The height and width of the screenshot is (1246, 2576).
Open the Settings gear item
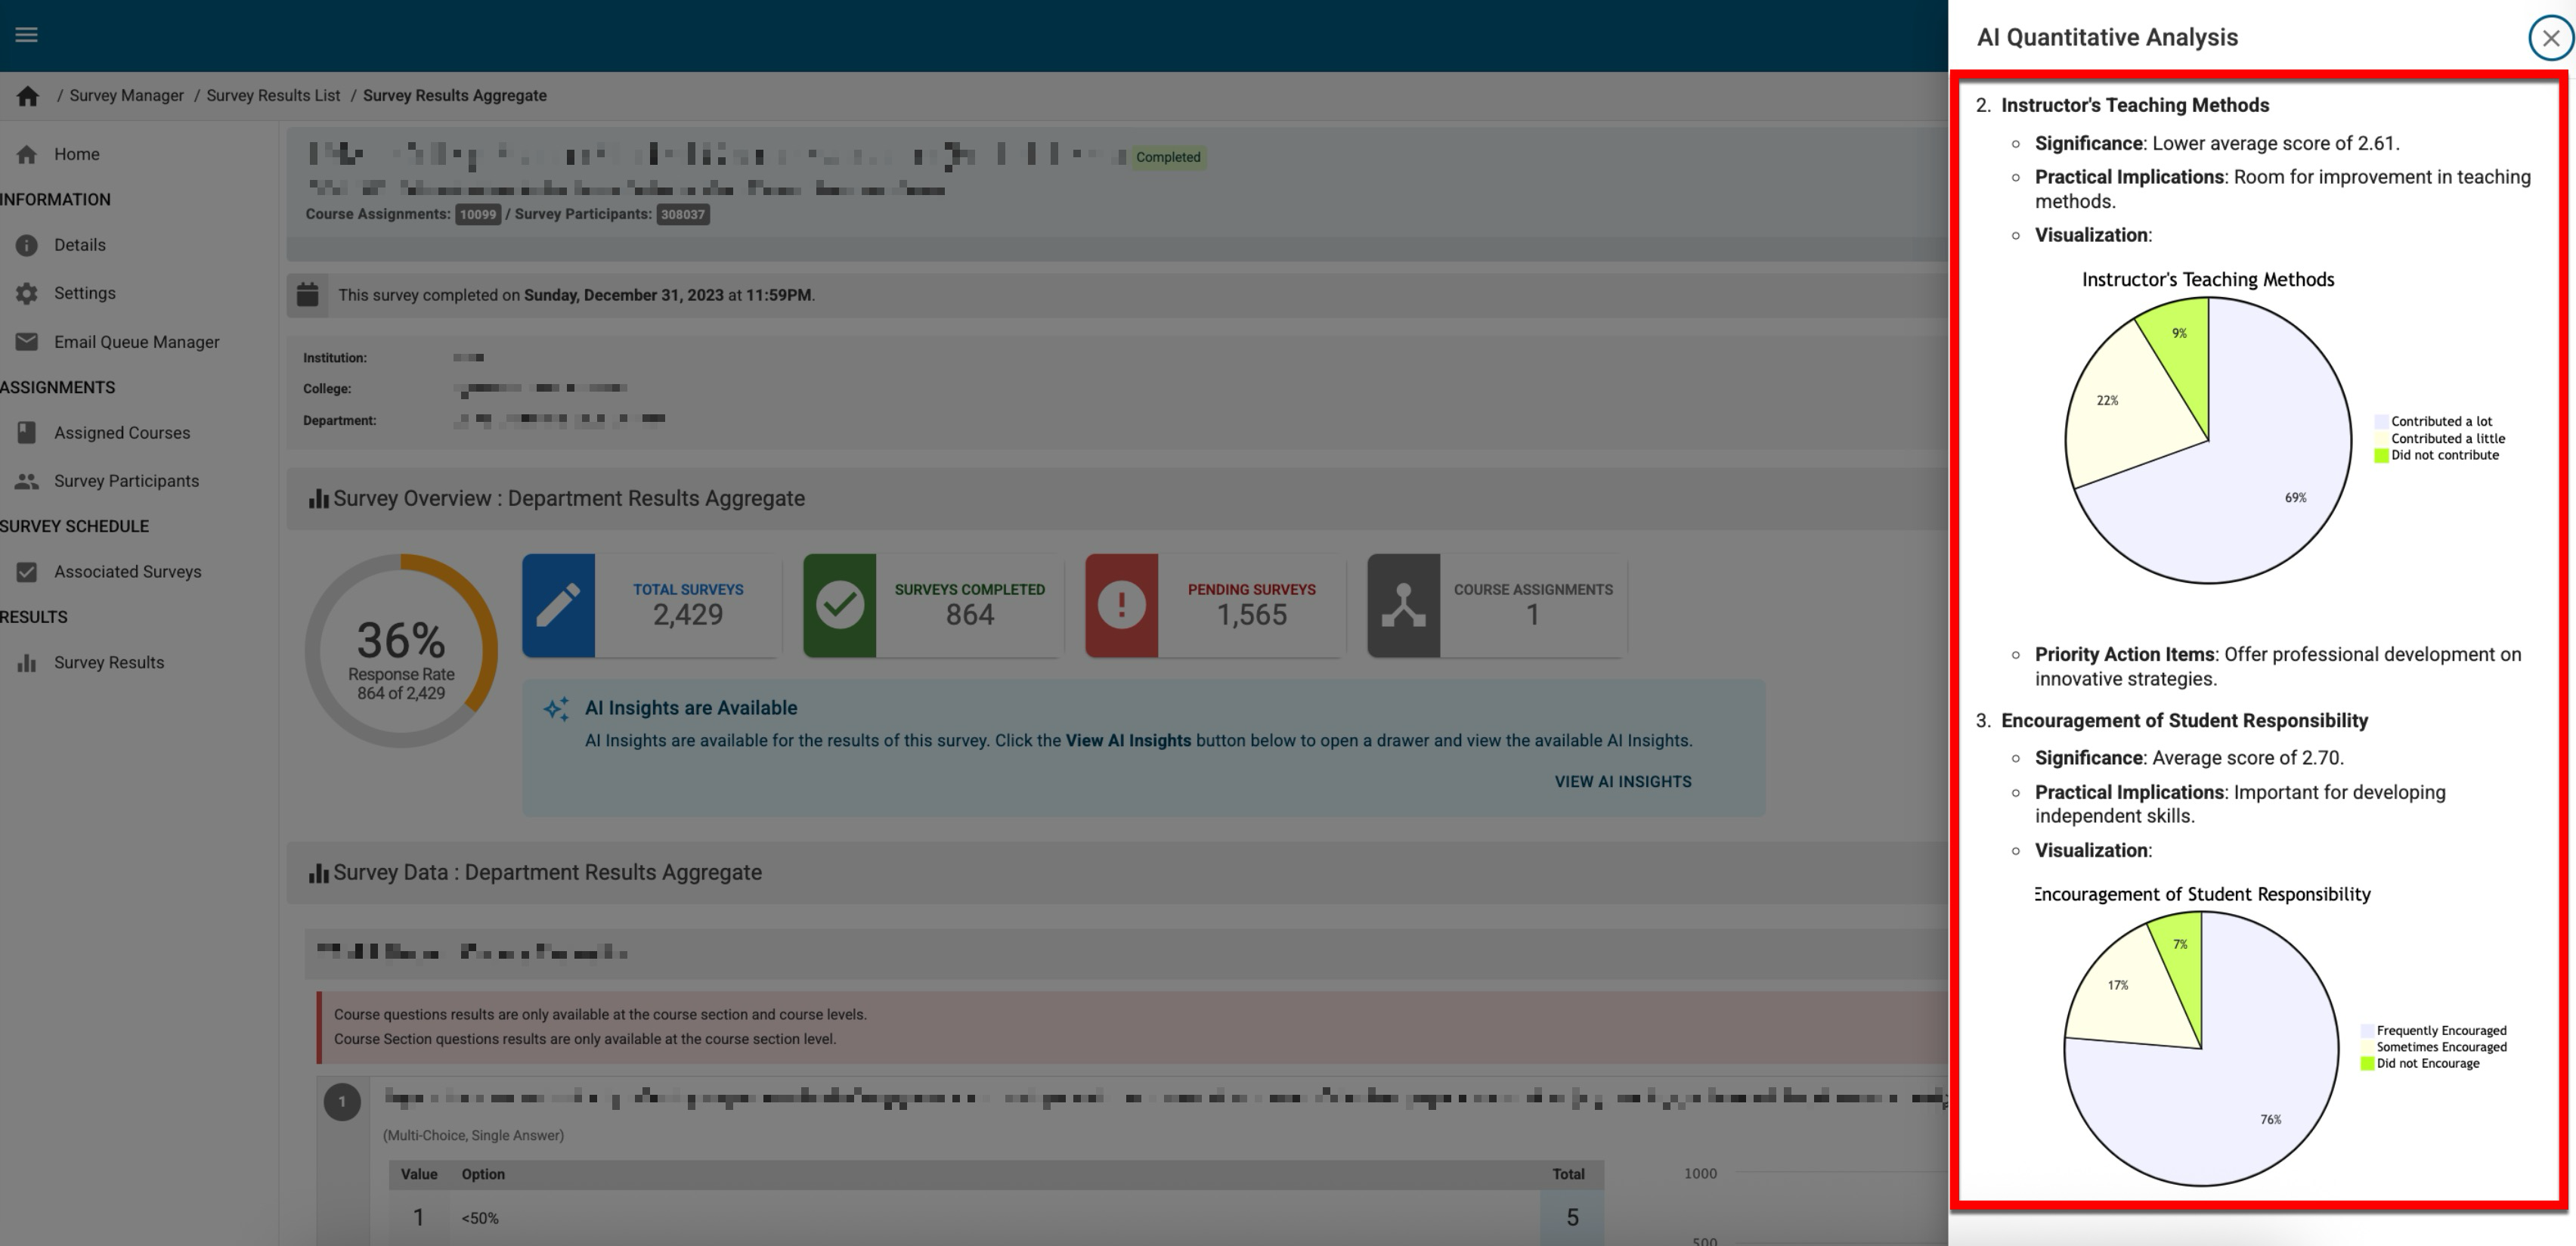pyautogui.click(x=84, y=293)
